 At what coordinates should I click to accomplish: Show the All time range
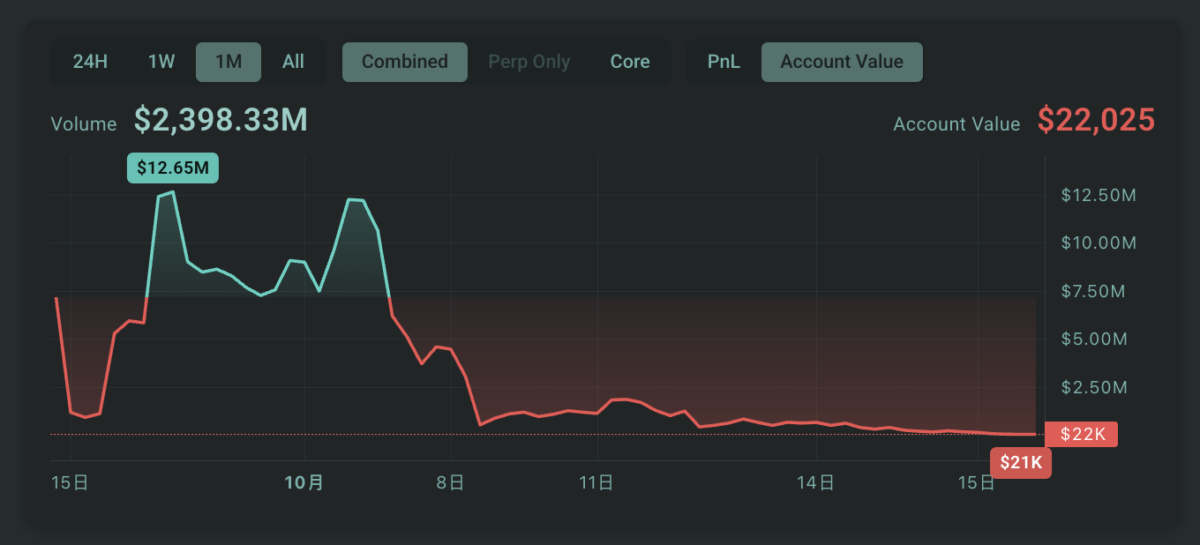293,61
